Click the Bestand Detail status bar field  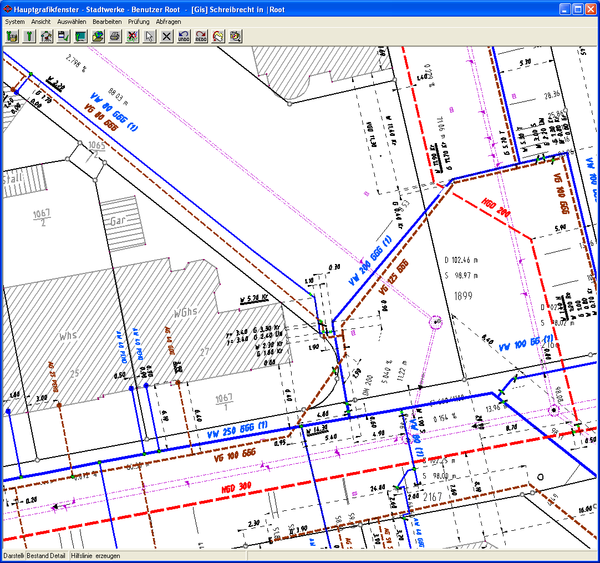(46, 554)
